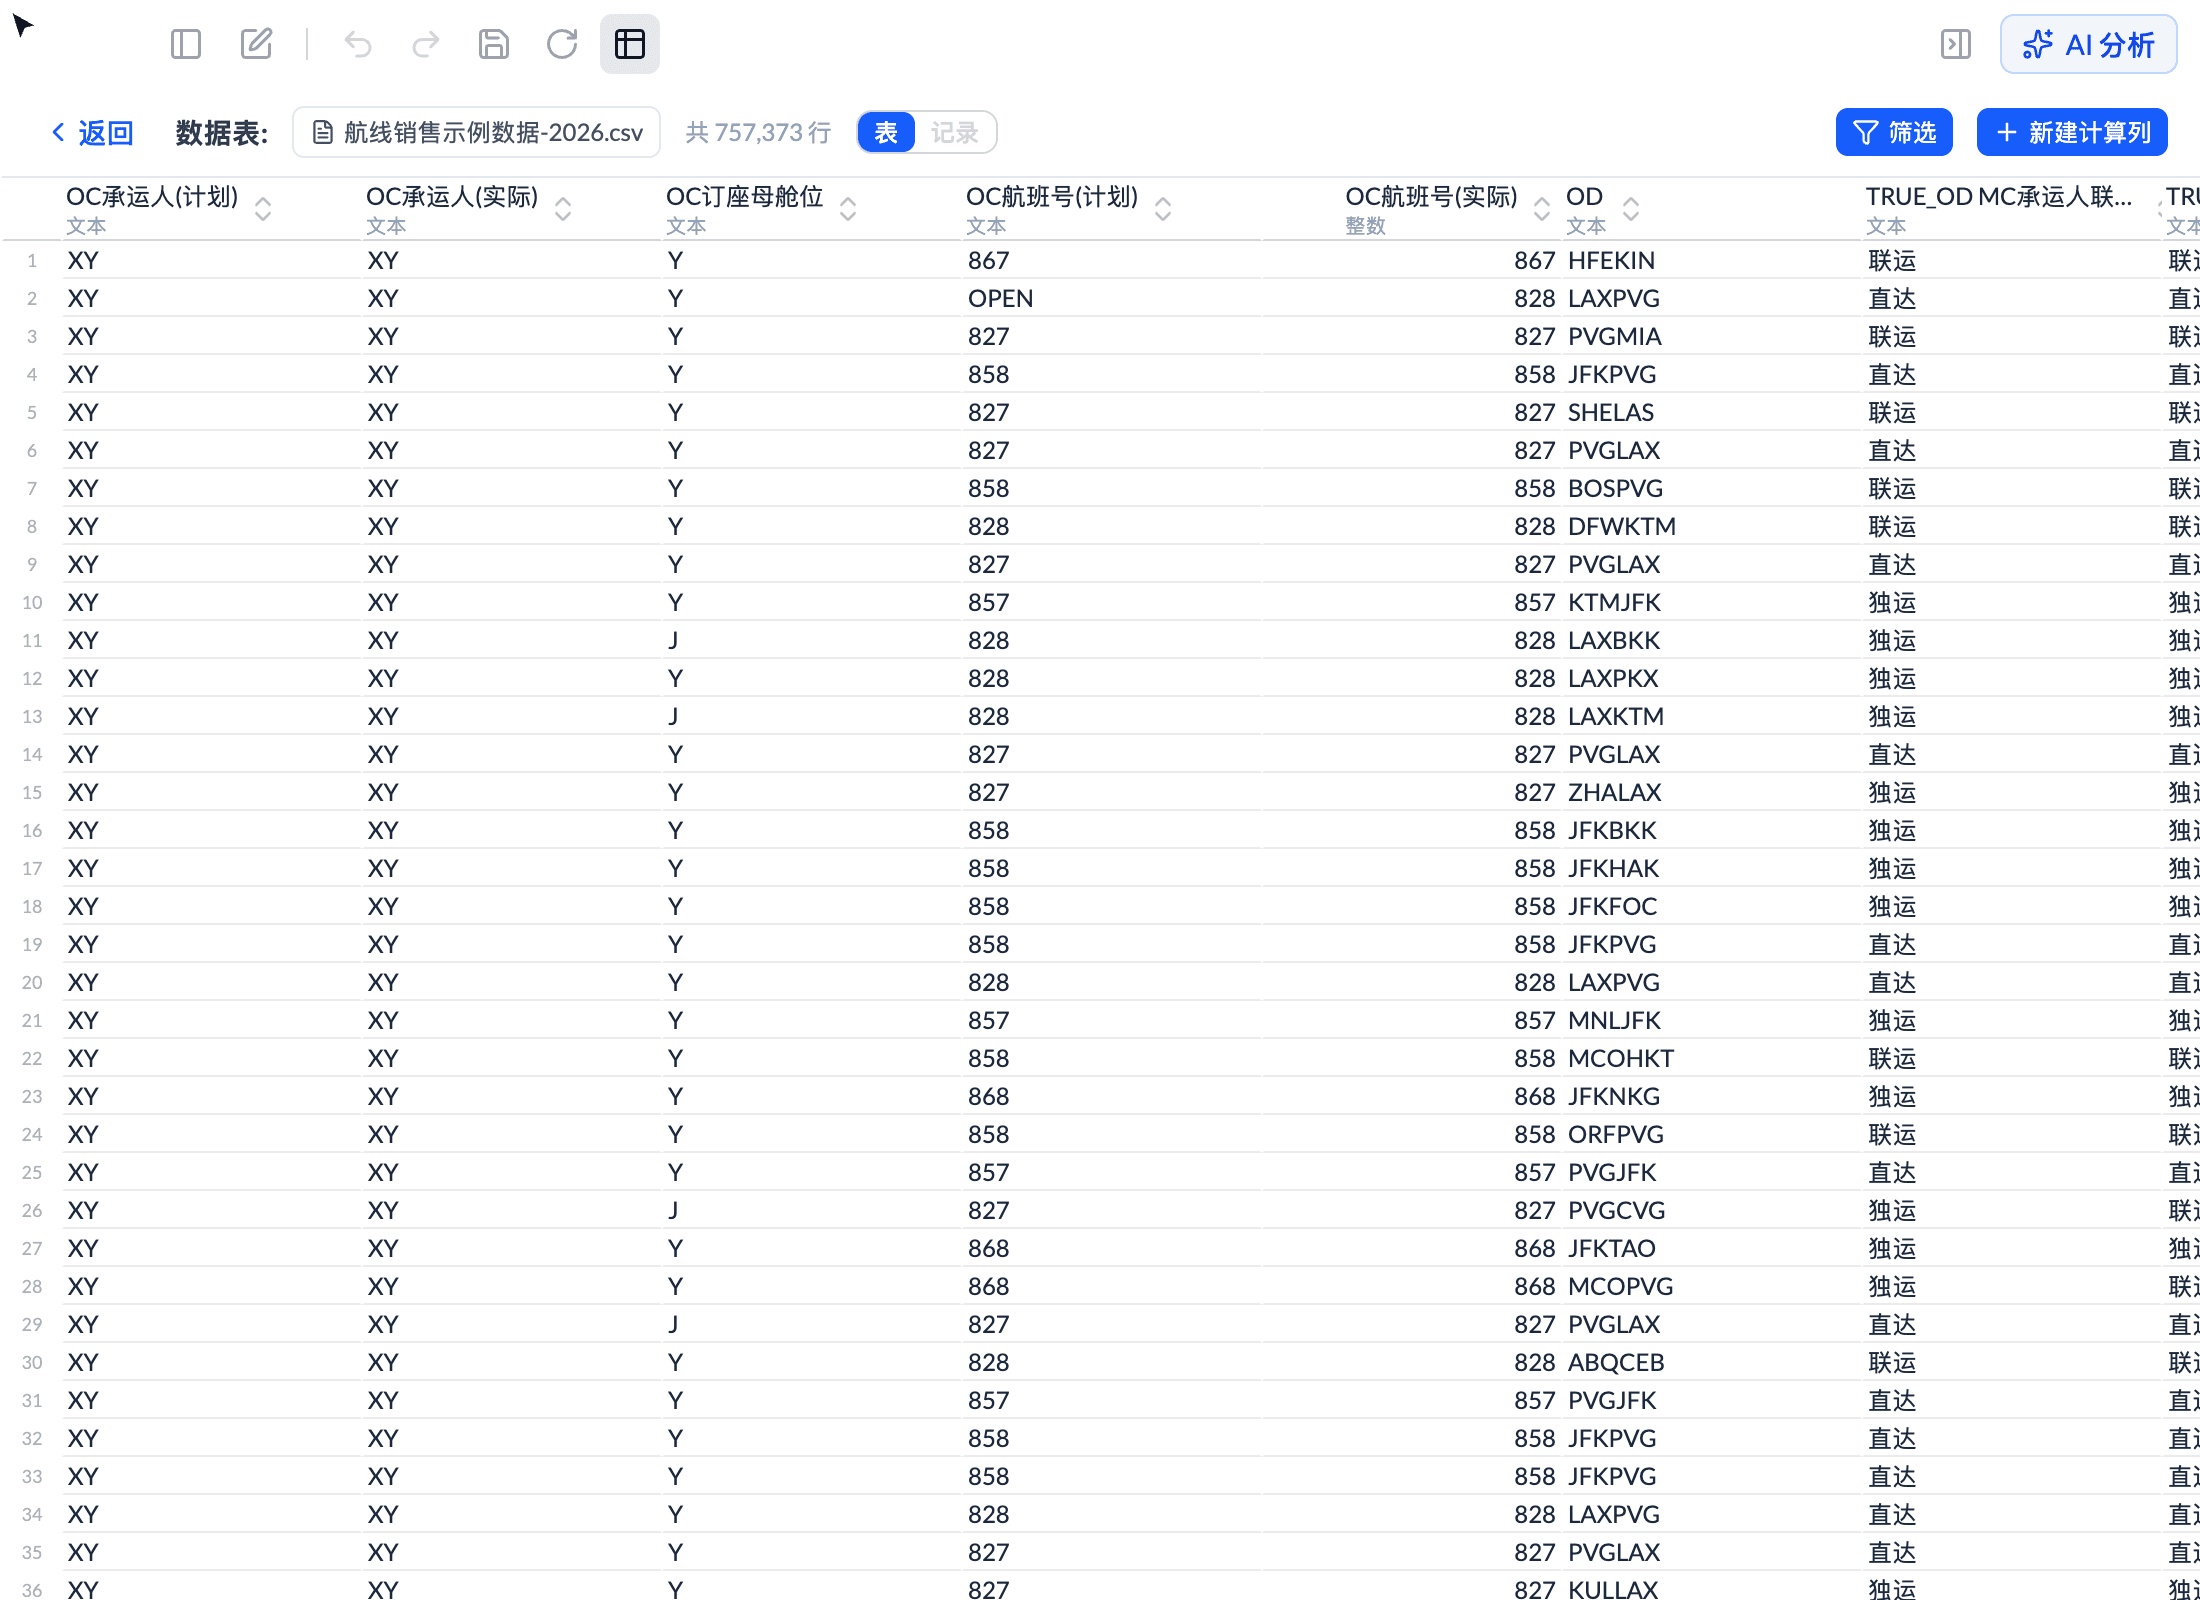2200x1600 pixels.
Task: Click the edit pencil icon
Action: click(256, 44)
